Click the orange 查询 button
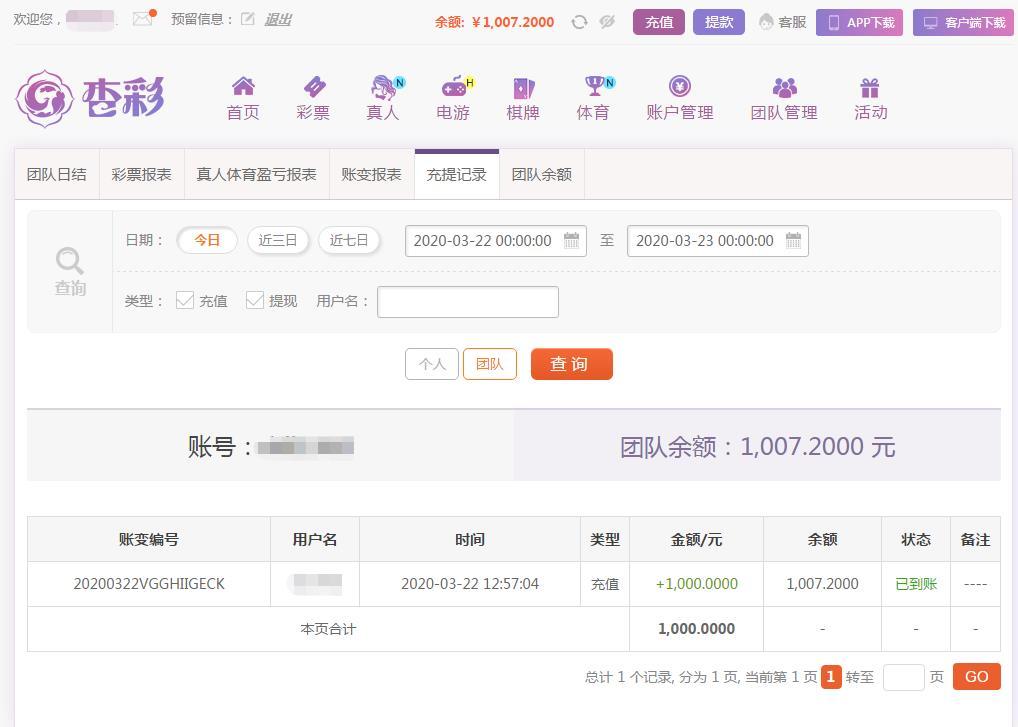This screenshot has width=1018, height=727. (571, 364)
